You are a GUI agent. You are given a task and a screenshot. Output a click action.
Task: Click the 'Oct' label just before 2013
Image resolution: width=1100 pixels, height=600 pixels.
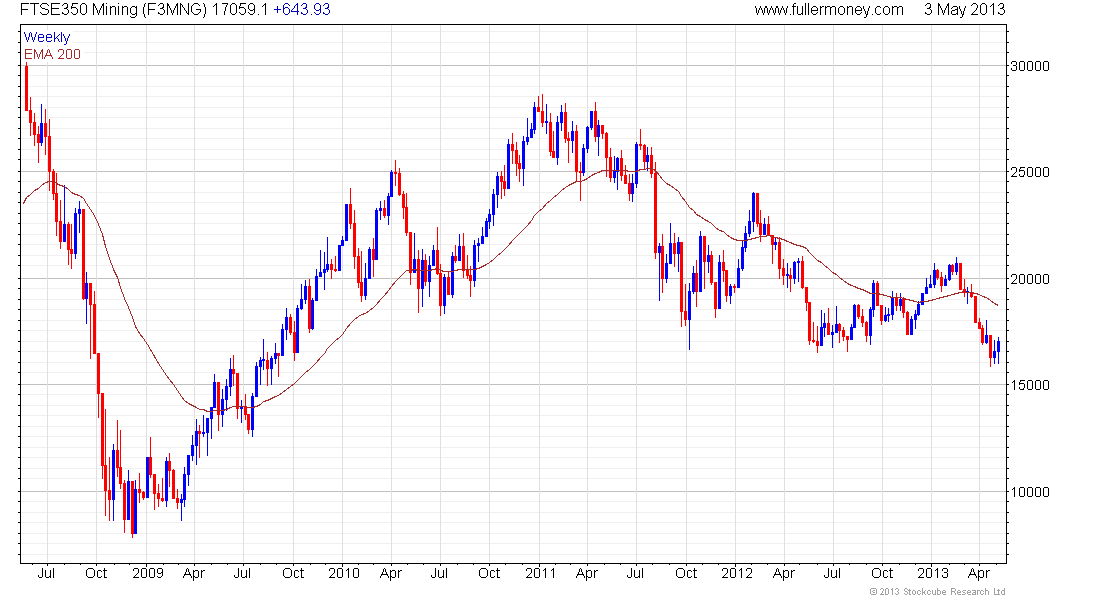[883, 573]
